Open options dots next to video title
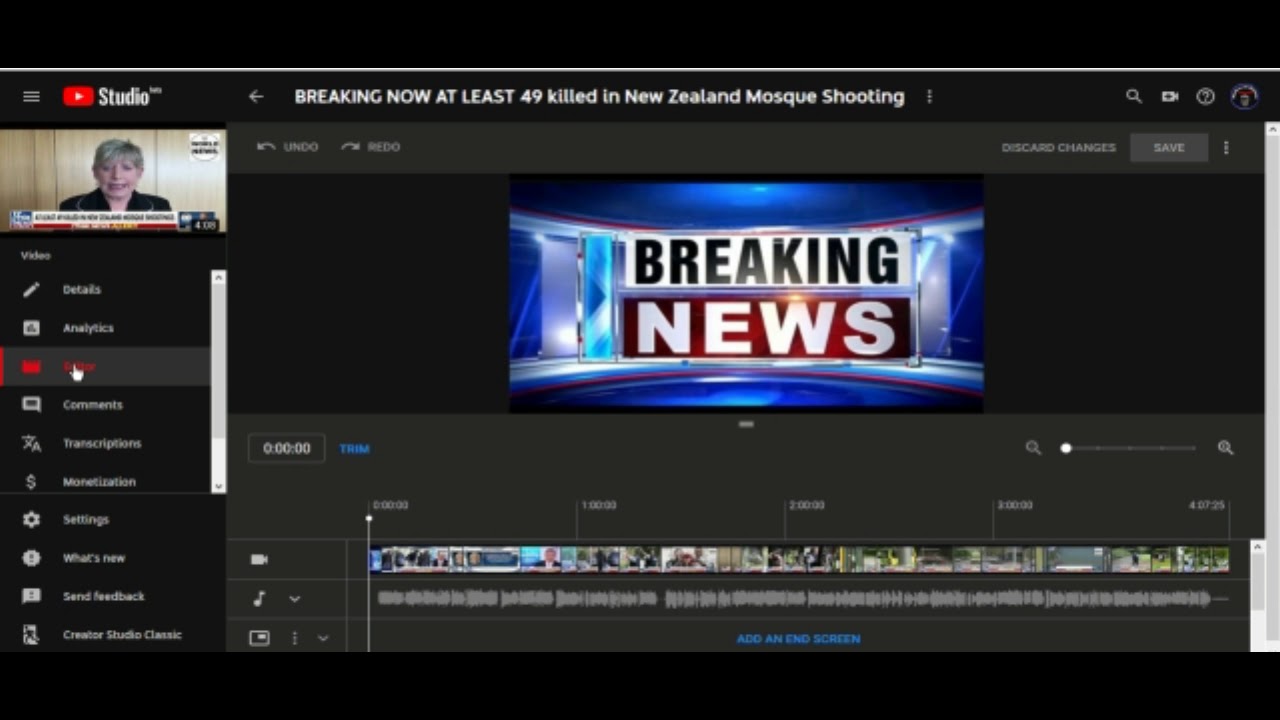The image size is (1280, 720). click(x=929, y=96)
